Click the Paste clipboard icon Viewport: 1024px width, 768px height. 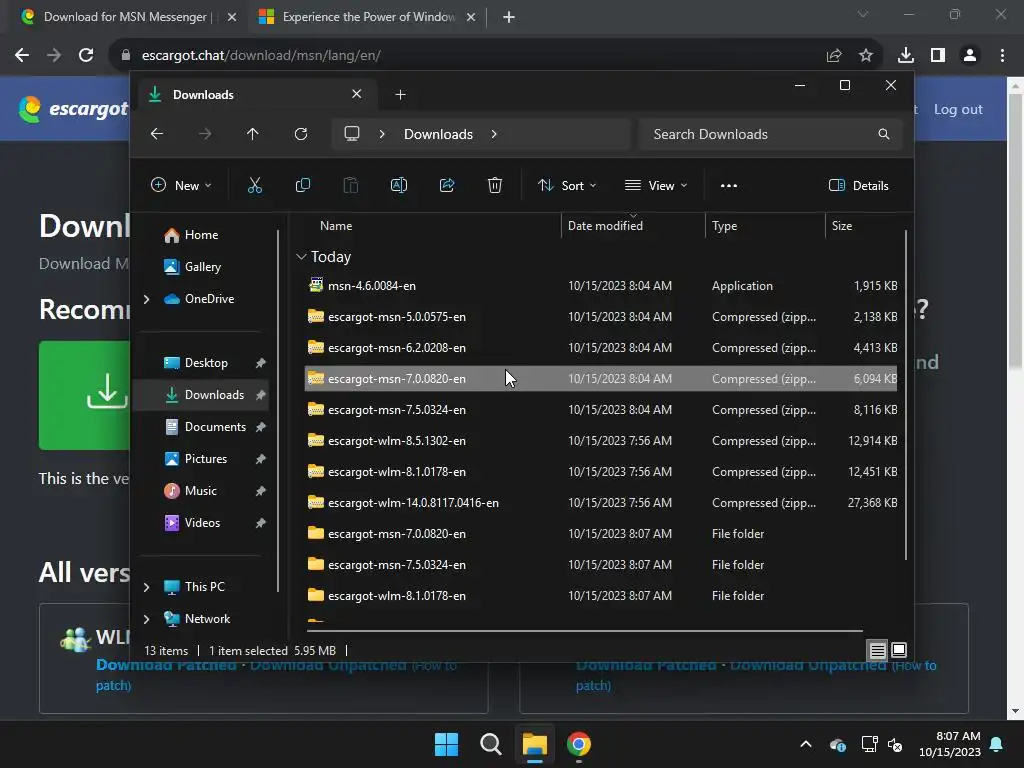click(351, 185)
